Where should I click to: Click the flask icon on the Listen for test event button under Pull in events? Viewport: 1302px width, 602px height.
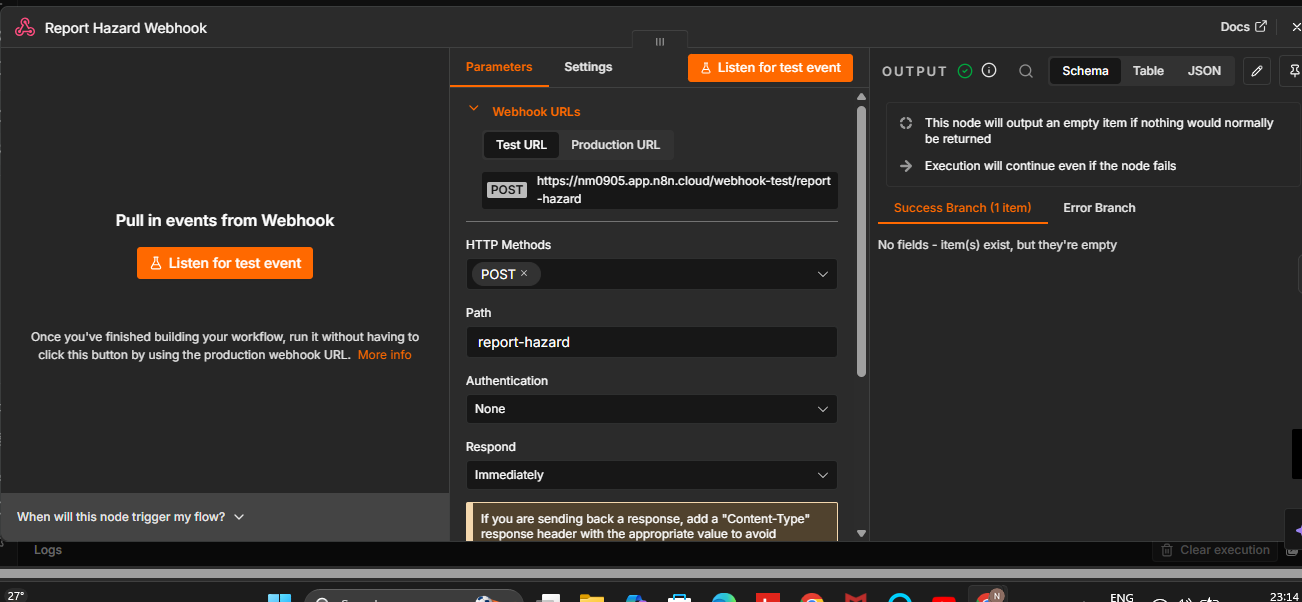pos(156,263)
